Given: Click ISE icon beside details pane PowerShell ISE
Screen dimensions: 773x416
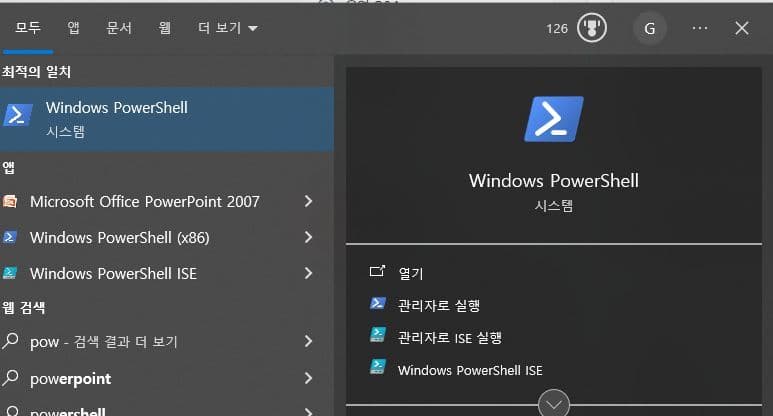Looking at the screenshot, I should pos(378,367).
